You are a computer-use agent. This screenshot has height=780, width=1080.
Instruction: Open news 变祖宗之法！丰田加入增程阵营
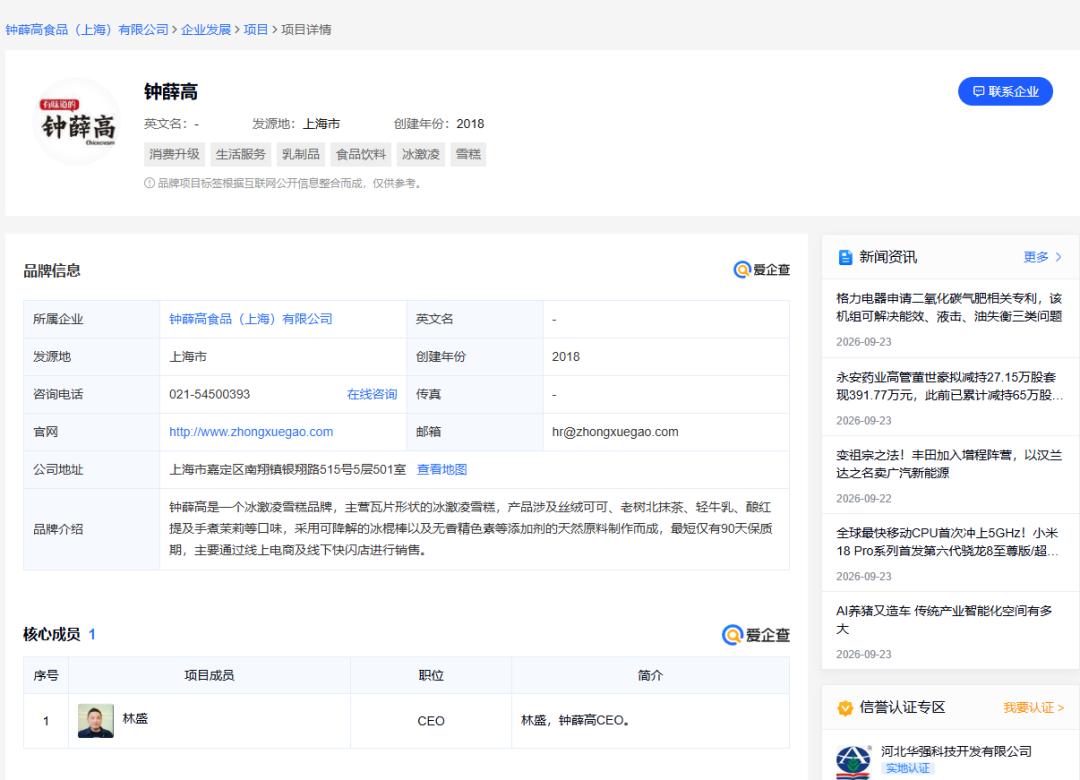[948, 464]
